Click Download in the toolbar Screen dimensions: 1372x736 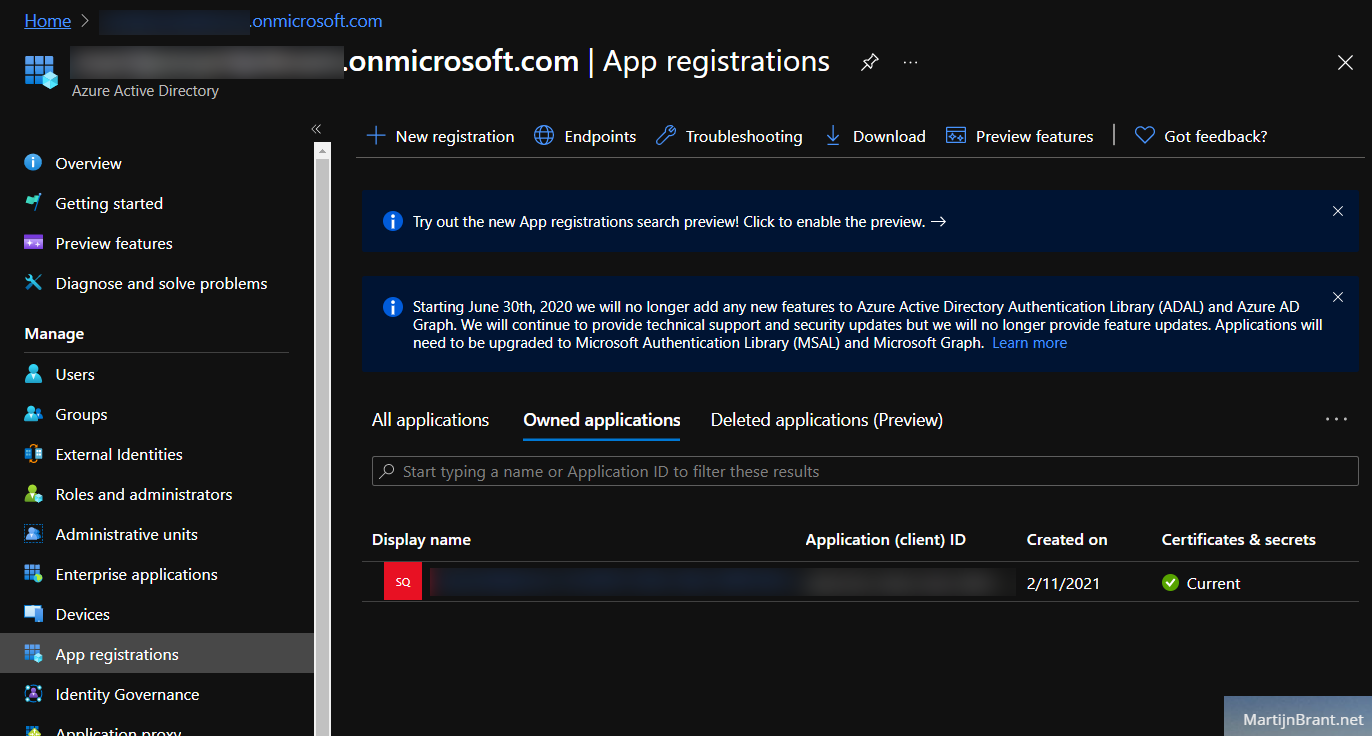(889, 136)
